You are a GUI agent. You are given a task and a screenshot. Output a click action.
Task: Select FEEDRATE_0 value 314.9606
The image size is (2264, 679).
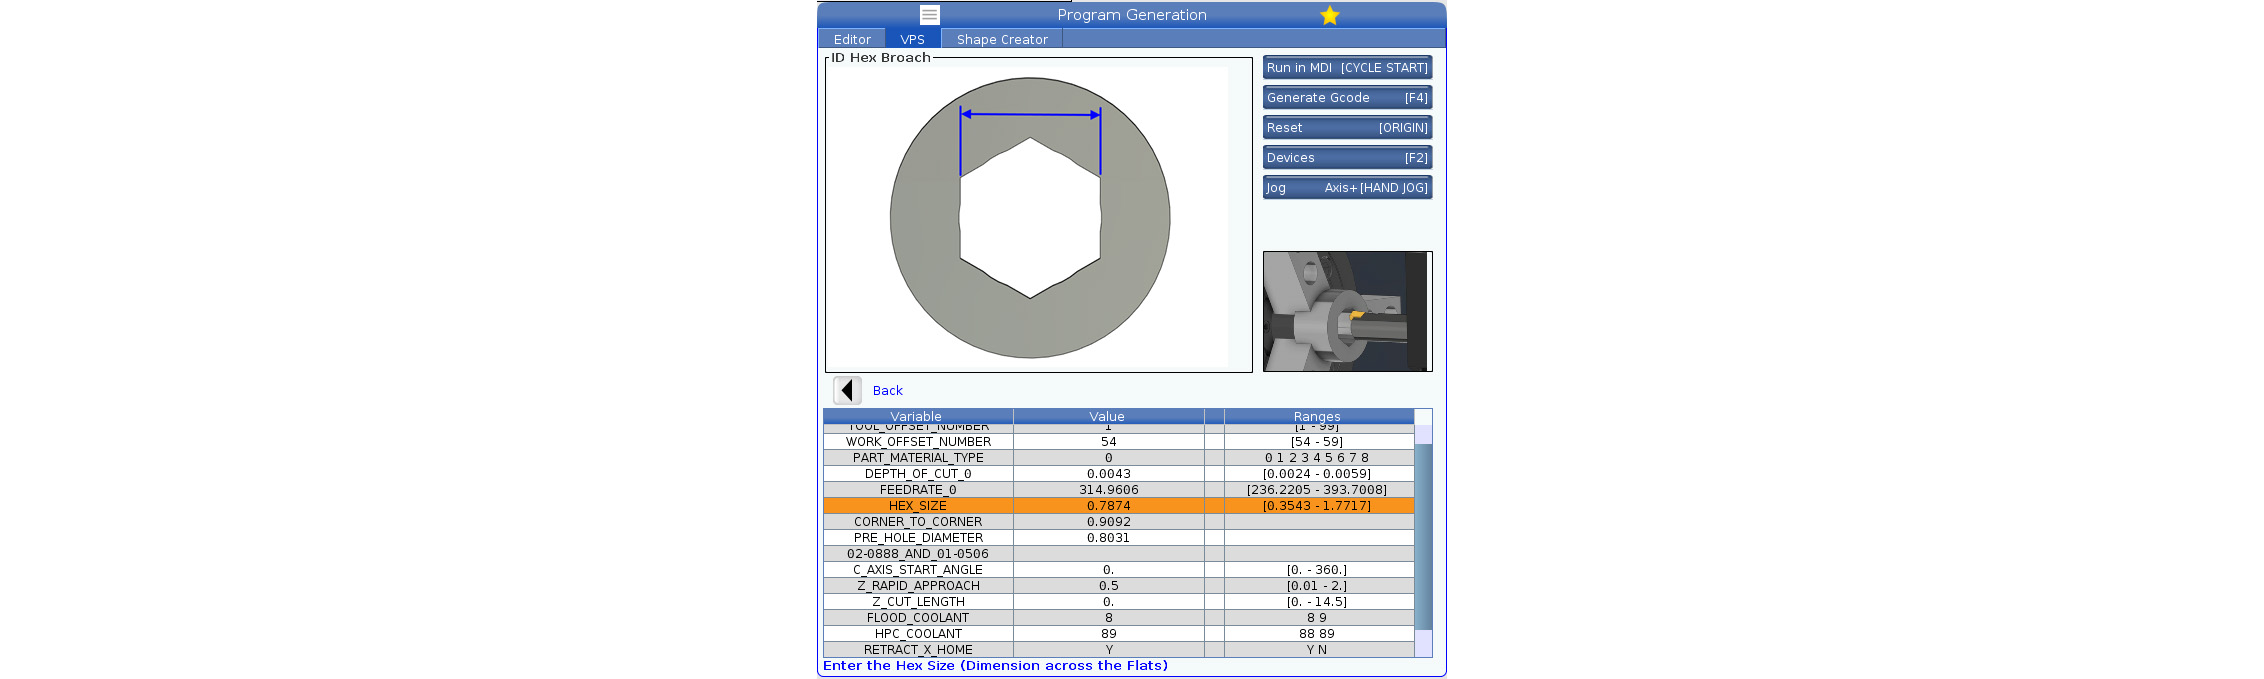tap(1108, 490)
